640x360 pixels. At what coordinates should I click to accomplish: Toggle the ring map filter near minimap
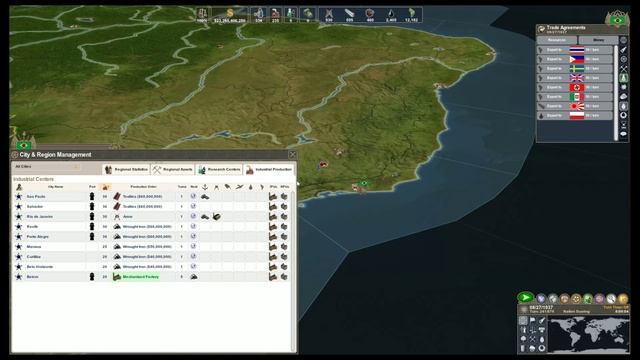click(x=542, y=348)
